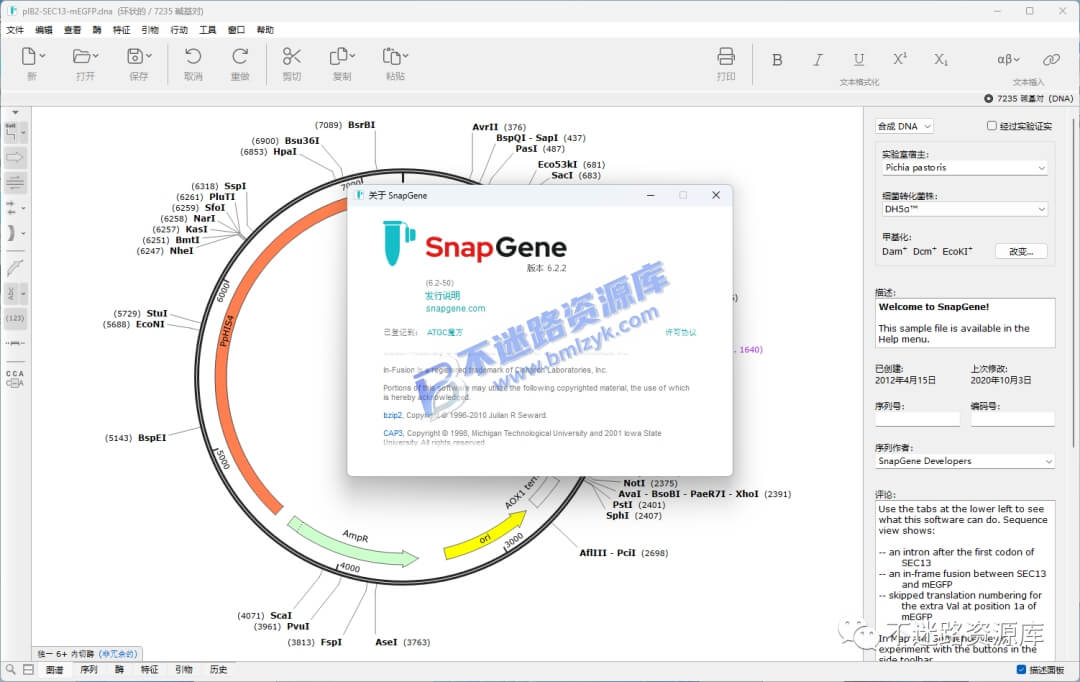Click the 改变... methylation button

[1021, 251]
